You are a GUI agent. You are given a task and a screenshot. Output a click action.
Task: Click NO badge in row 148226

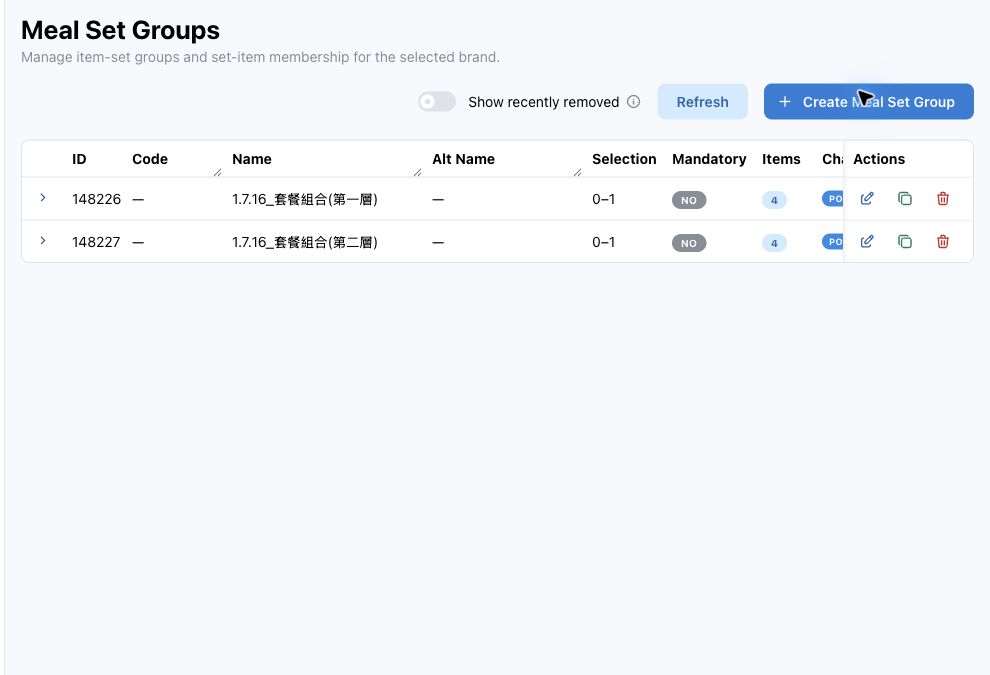(x=689, y=200)
